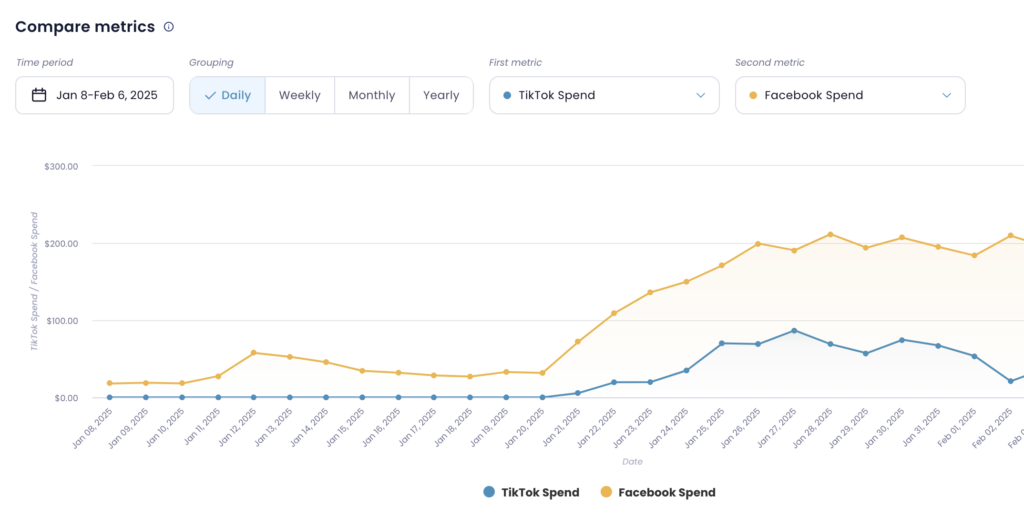
Task: Click the Compare metrics heading
Action: coord(85,27)
